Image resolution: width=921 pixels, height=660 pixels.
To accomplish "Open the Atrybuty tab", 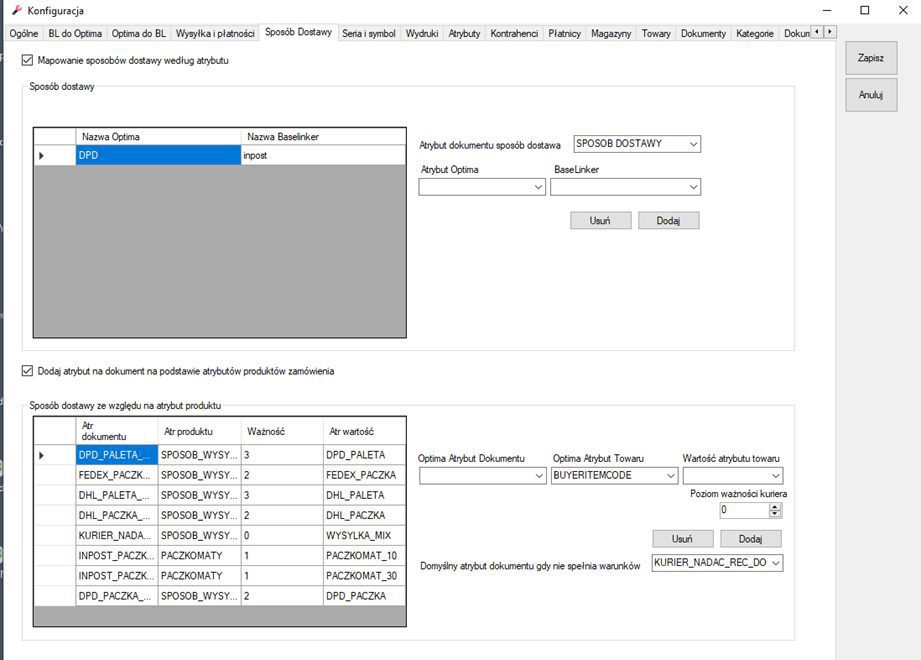I will [464, 33].
